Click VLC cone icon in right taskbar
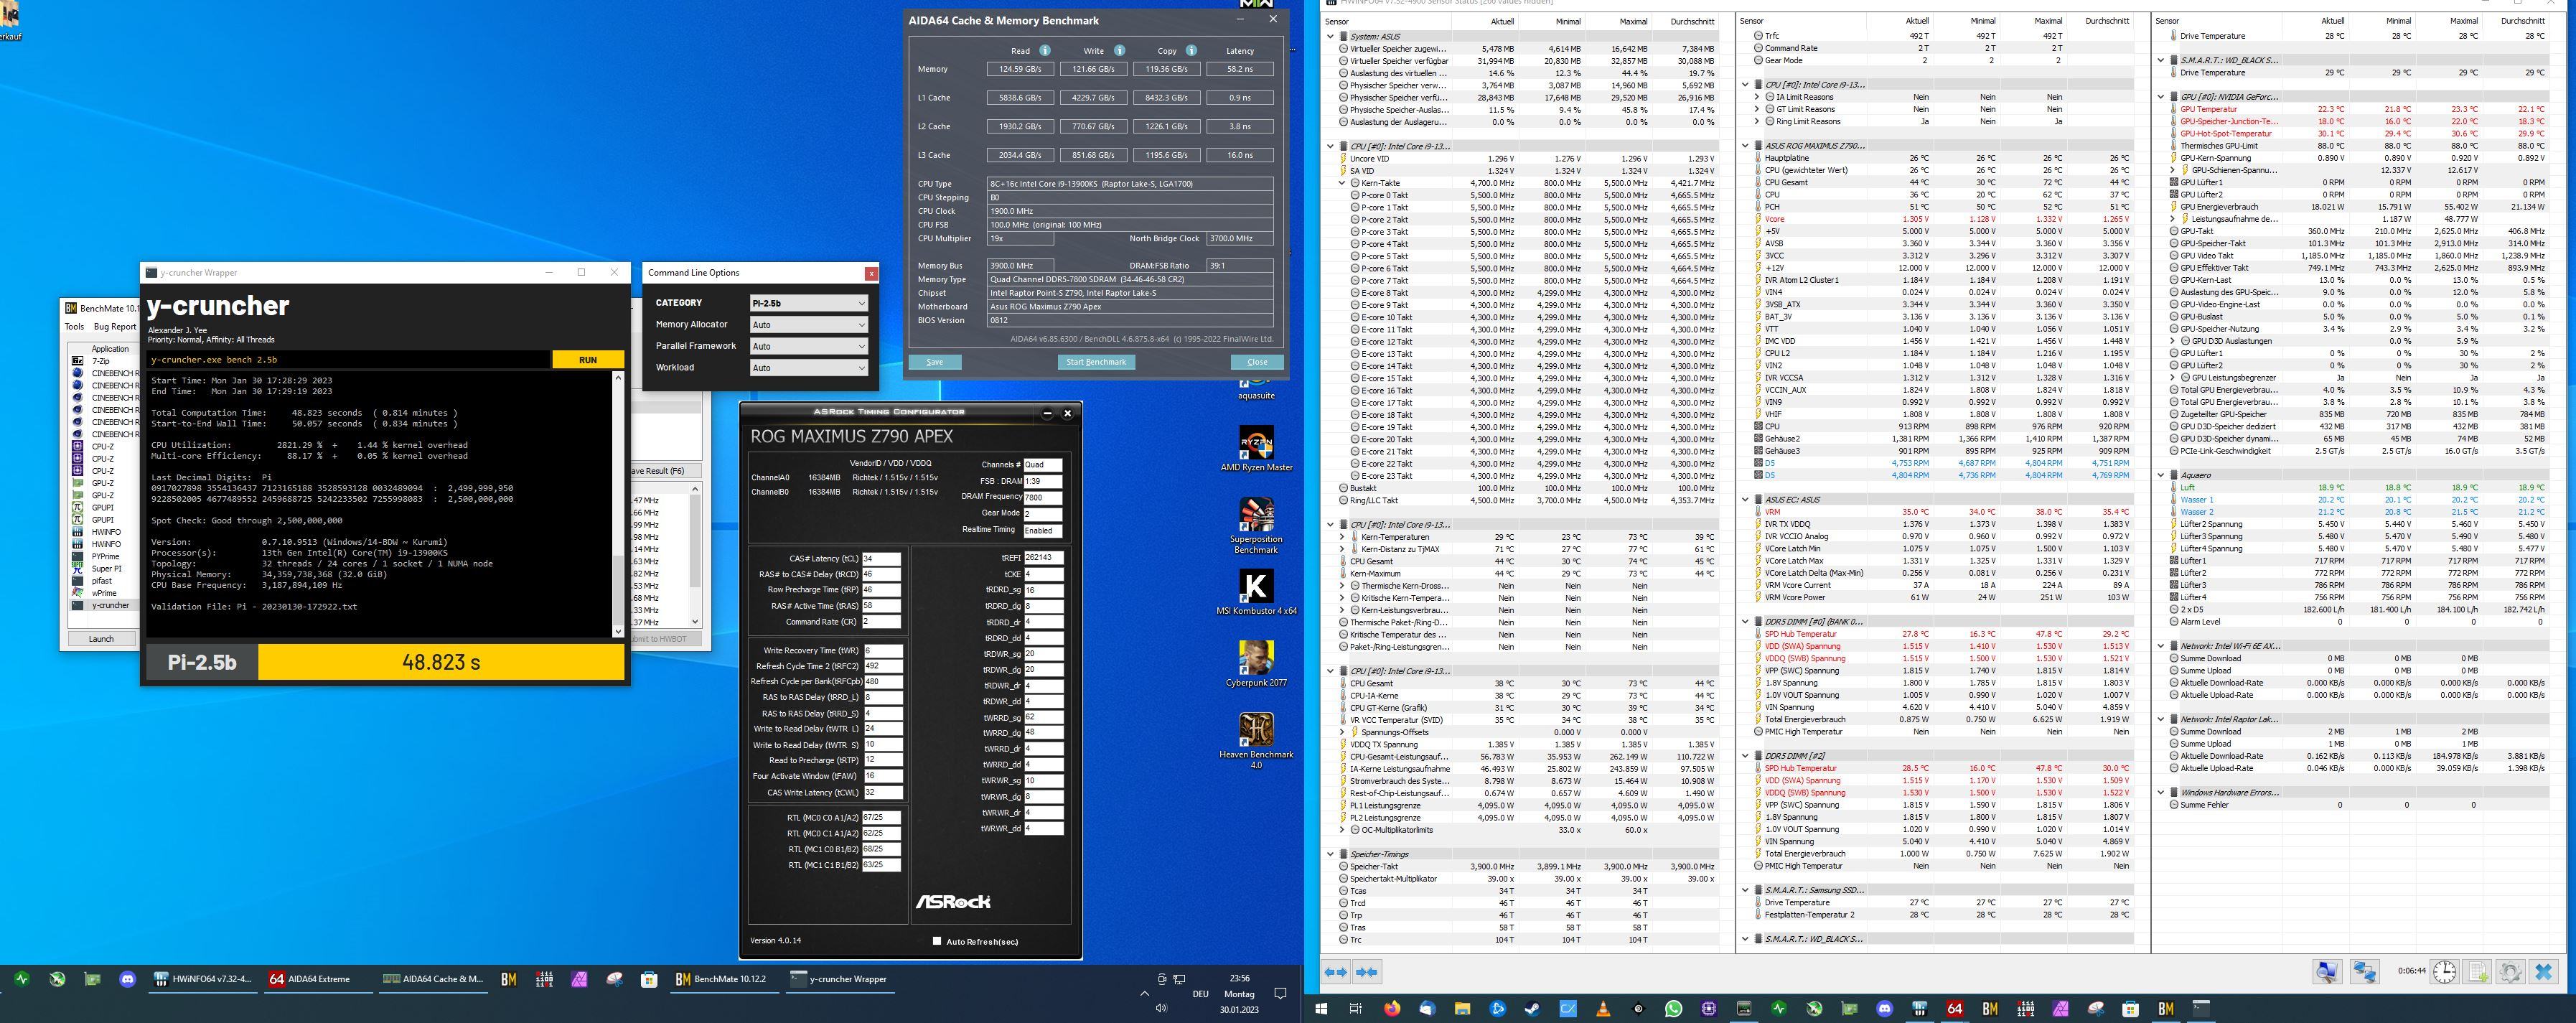Screen dimensions: 2576x1023 tap(1602, 1009)
